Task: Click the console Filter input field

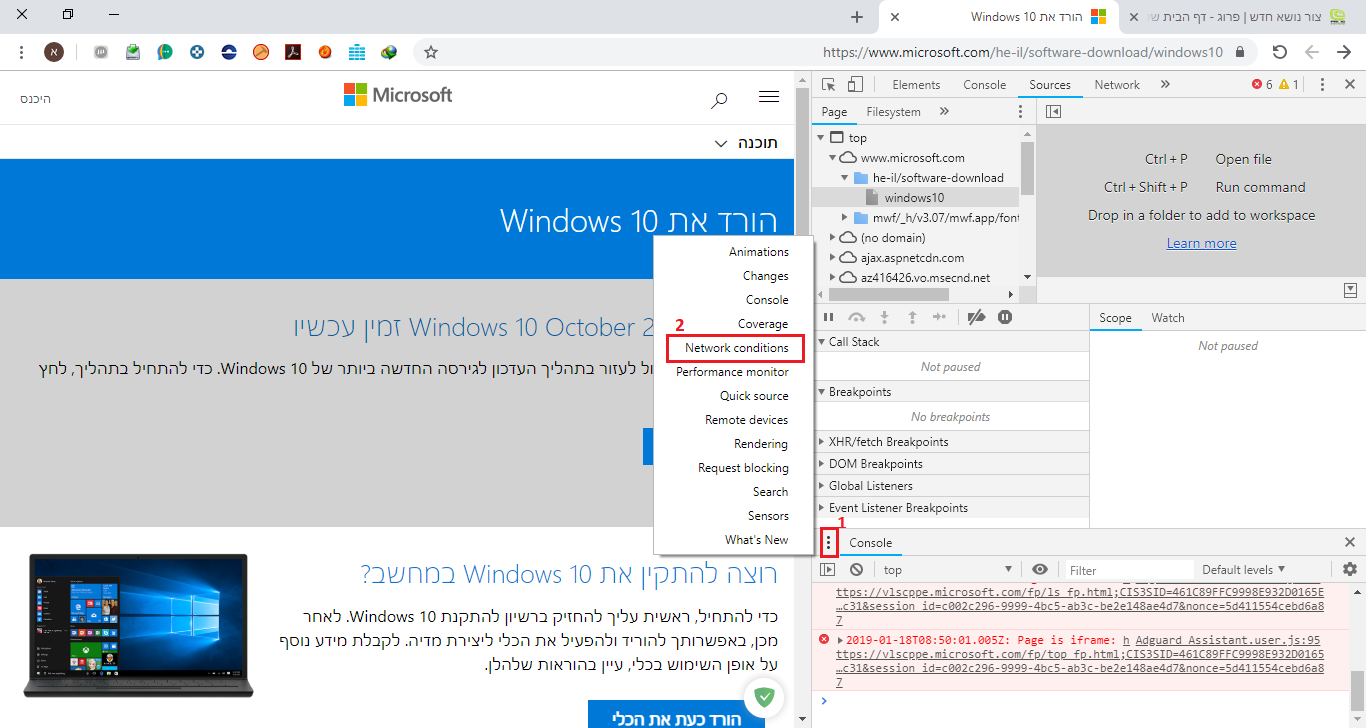Action: (1127, 570)
